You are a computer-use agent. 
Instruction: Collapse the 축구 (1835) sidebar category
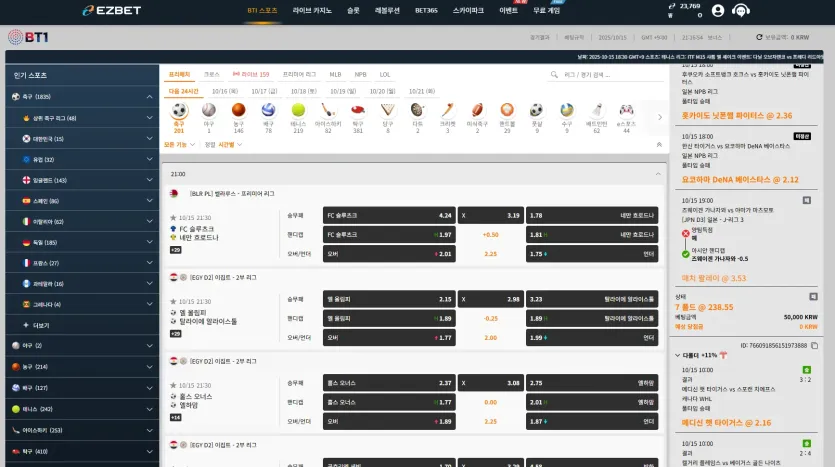pos(149,97)
